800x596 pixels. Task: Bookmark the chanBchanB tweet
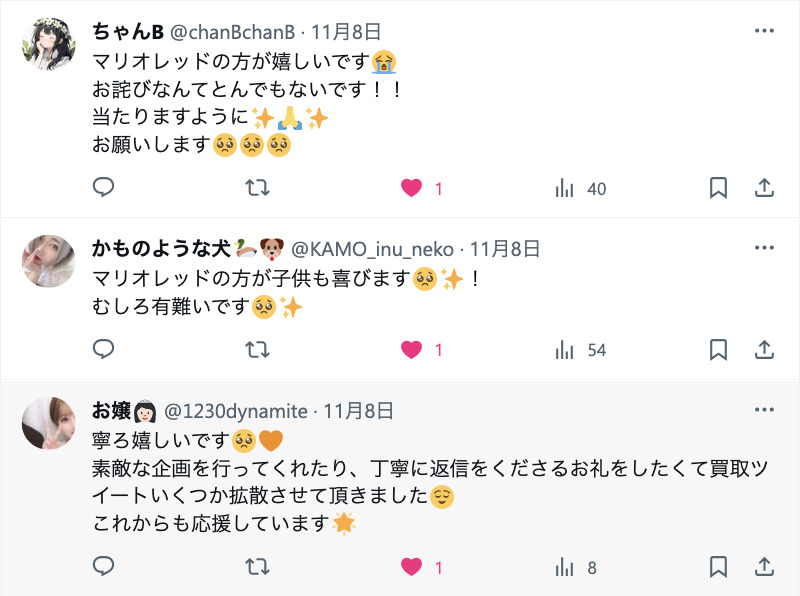[x=718, y=188]
